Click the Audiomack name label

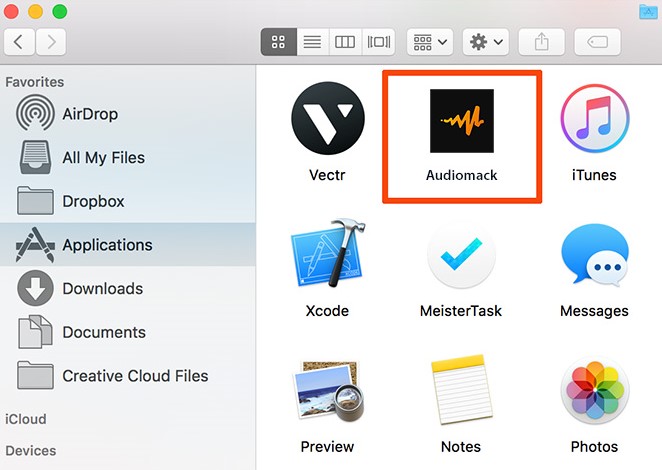point(461,175)
